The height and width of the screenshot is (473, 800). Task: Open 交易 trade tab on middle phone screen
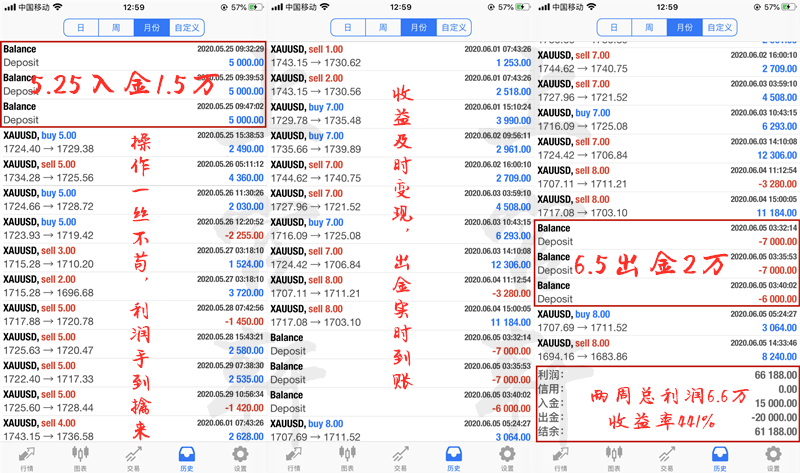click(x=400, y=459)
